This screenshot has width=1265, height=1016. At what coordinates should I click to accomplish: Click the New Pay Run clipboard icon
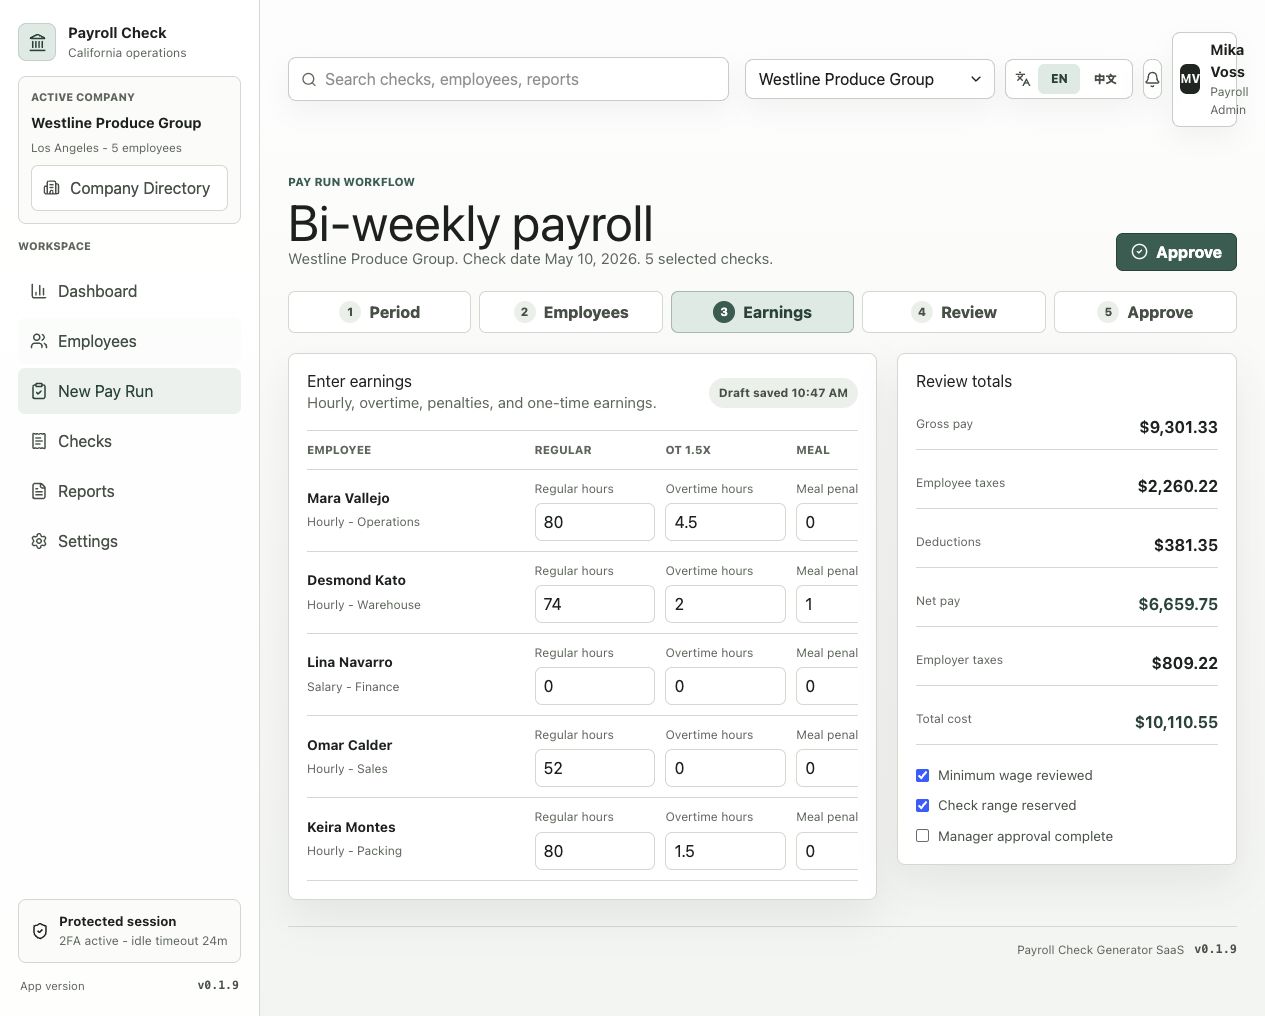[39, 391]
